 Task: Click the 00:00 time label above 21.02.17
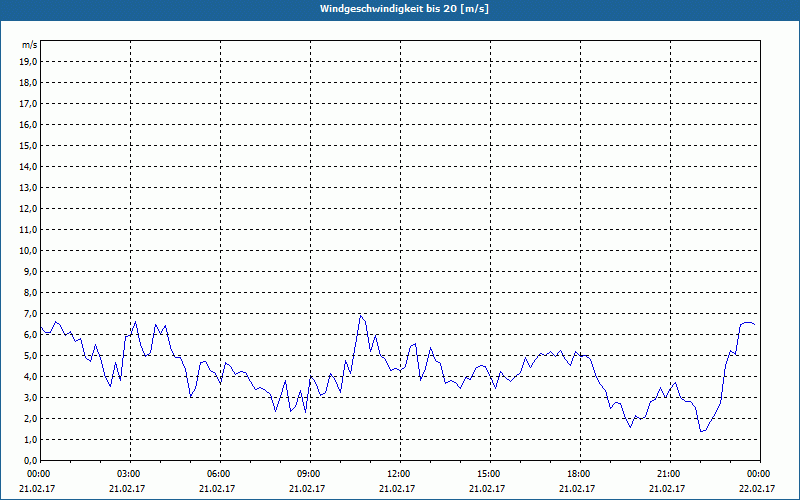39,474
